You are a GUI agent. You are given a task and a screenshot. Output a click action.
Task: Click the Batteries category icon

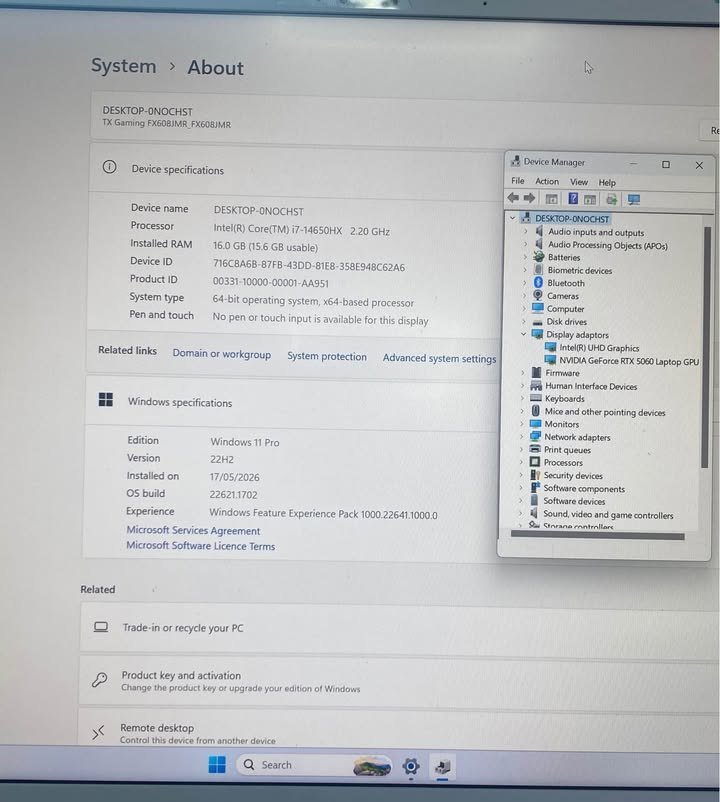[538, 257]
